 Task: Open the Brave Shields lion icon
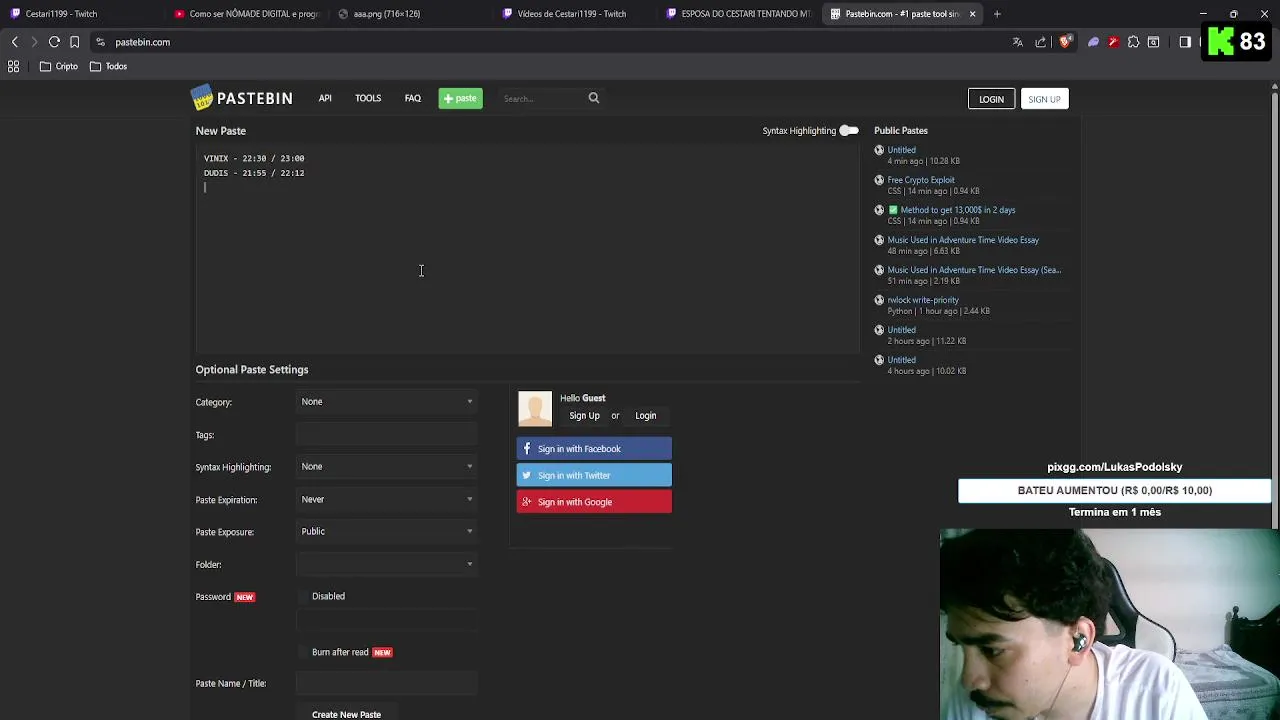pyautogui.click(x=1065, y=42)
